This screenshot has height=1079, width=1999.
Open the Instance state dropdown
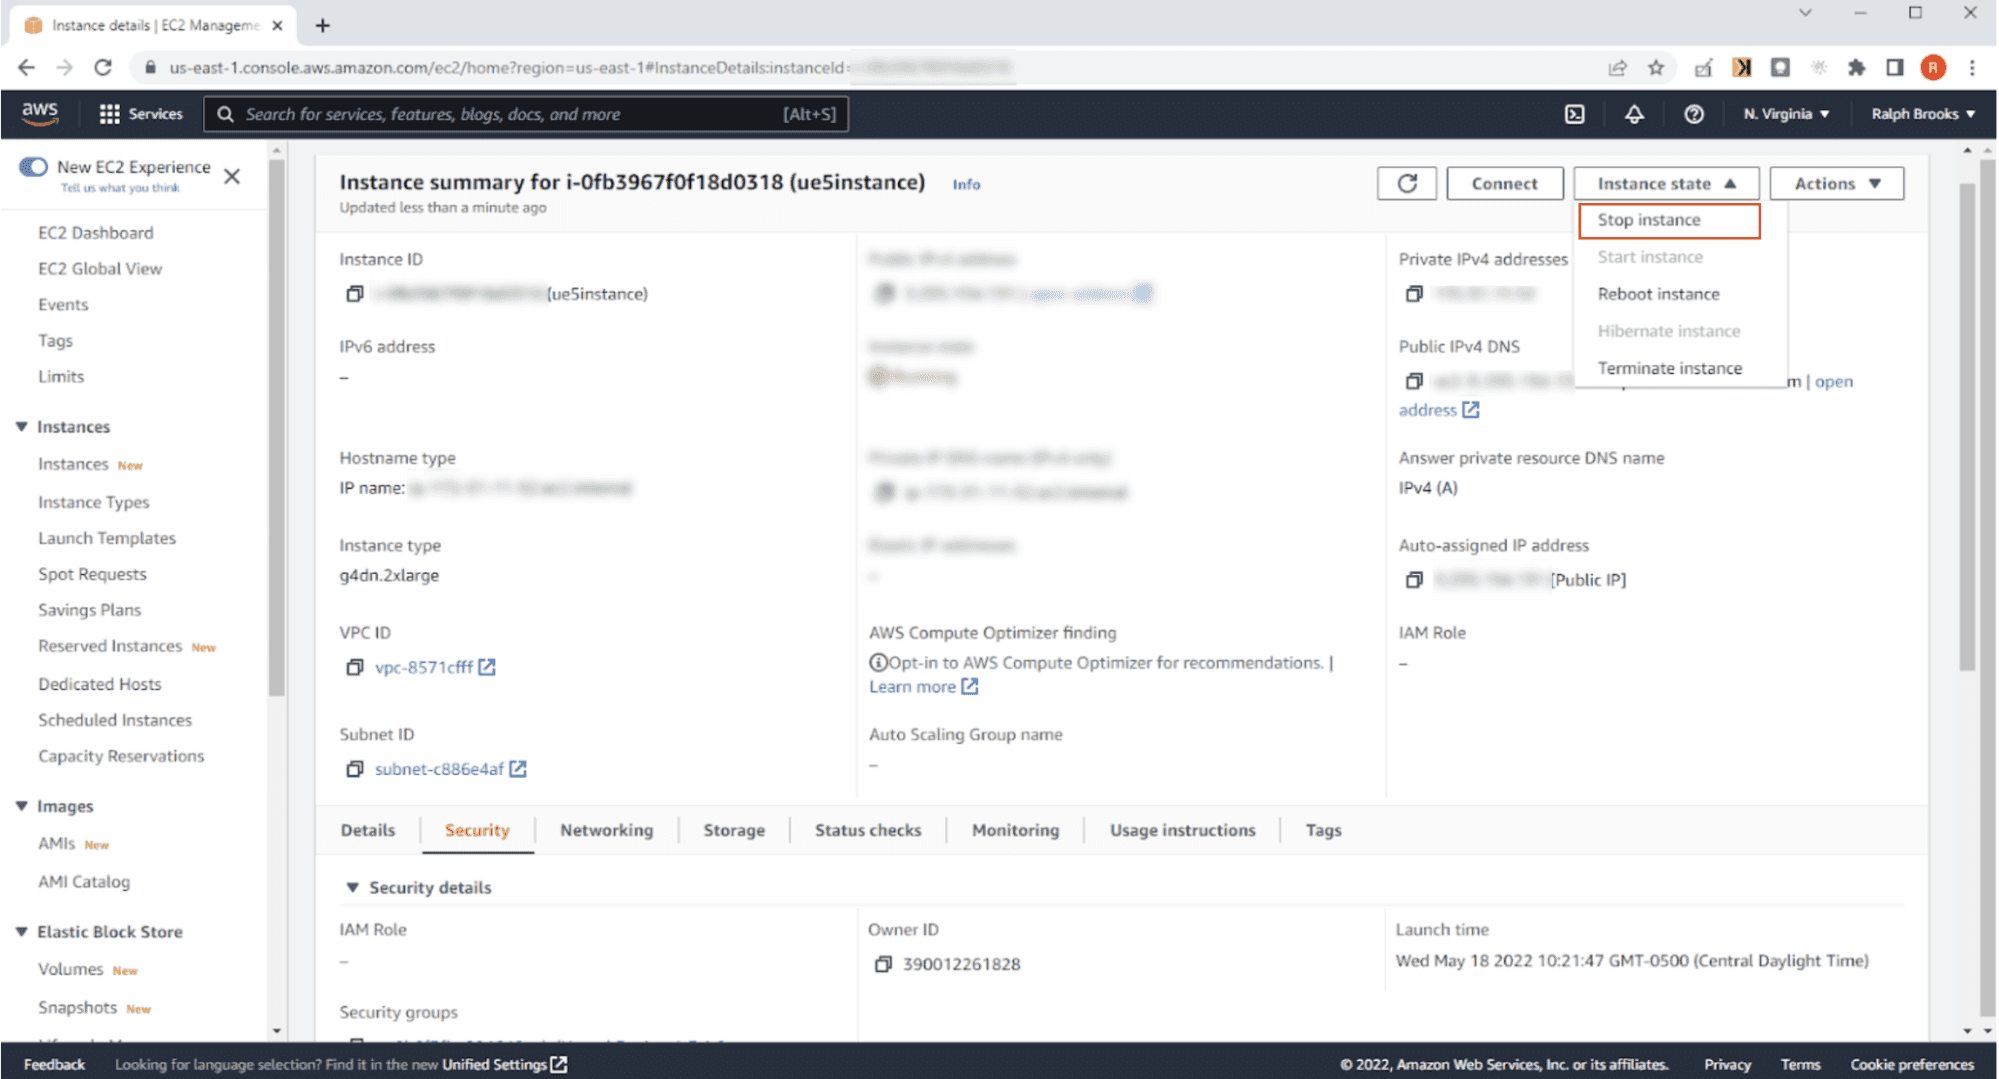1666,183
